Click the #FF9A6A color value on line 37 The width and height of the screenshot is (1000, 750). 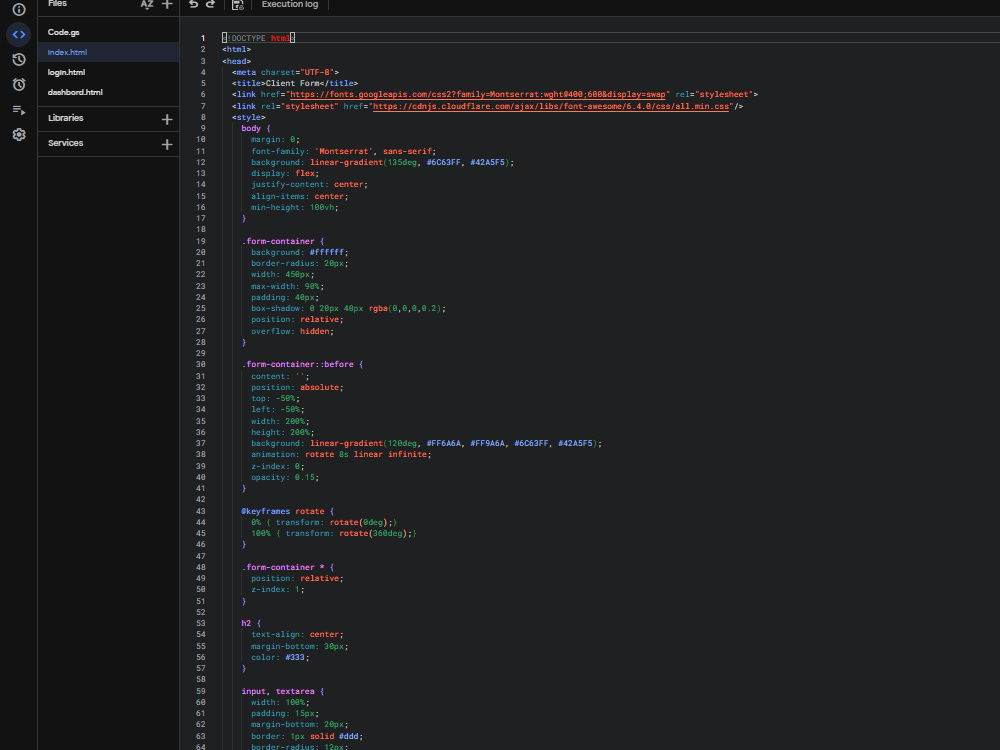[x=487, y=443]
